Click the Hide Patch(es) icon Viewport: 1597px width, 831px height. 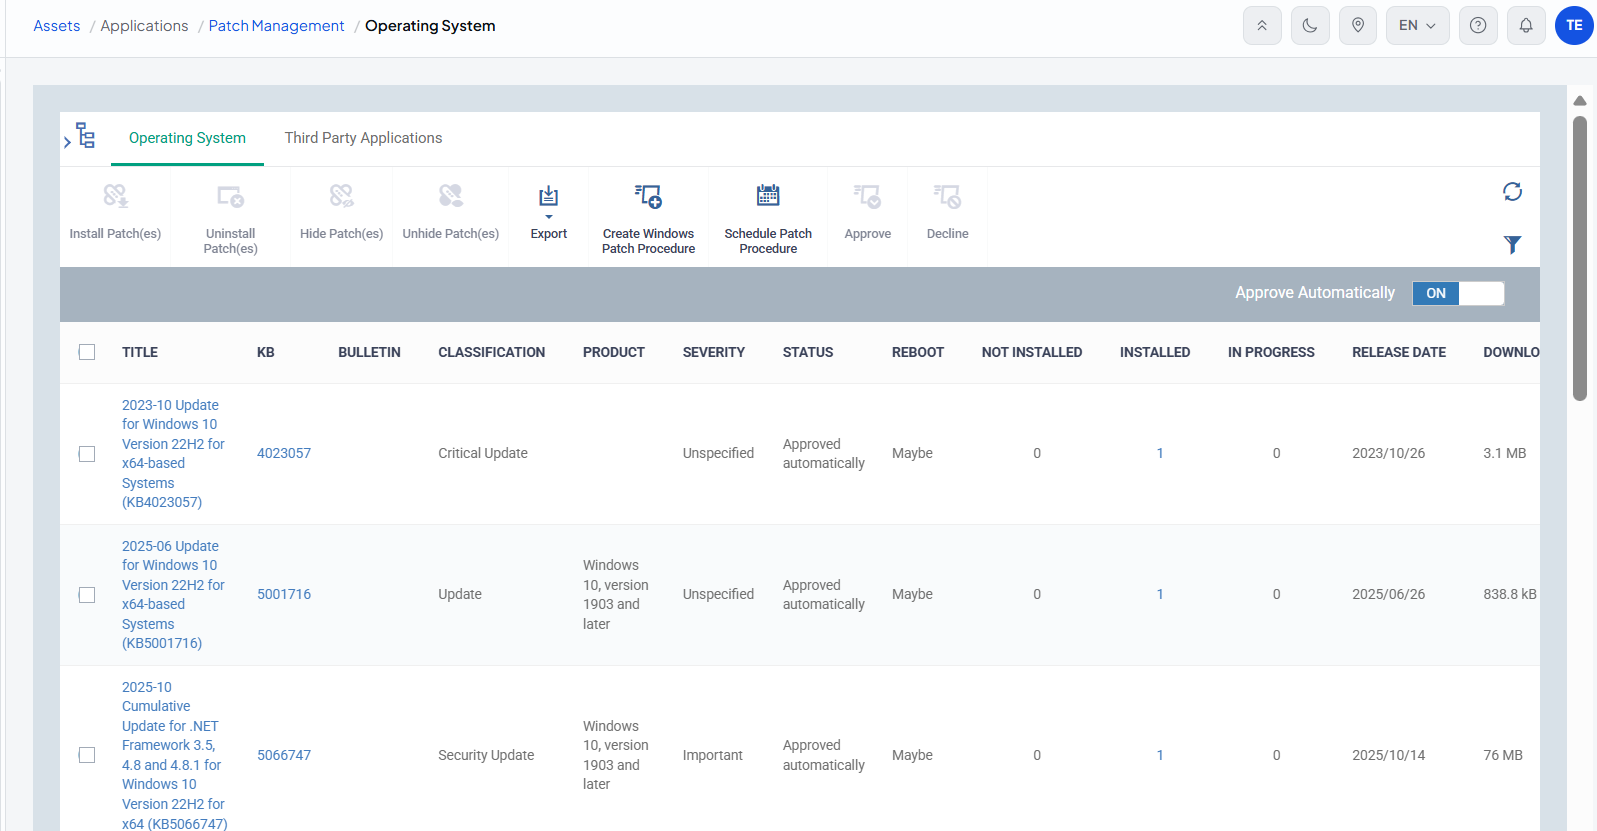coord(341,196)
